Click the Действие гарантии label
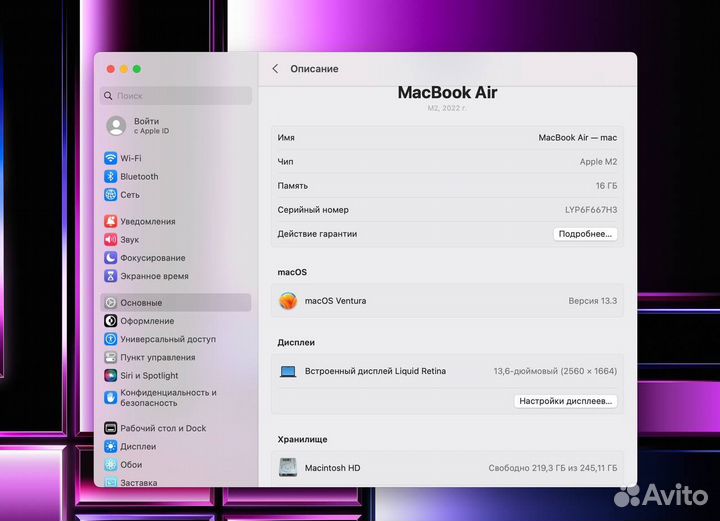The image size is (720, 521). coord(317,234)
